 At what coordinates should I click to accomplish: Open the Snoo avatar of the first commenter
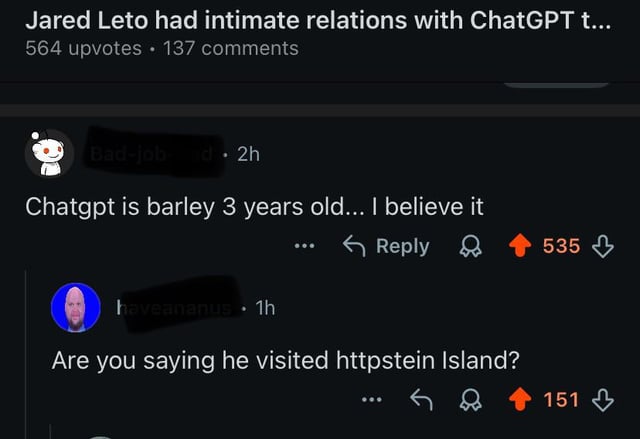[48, 154]
